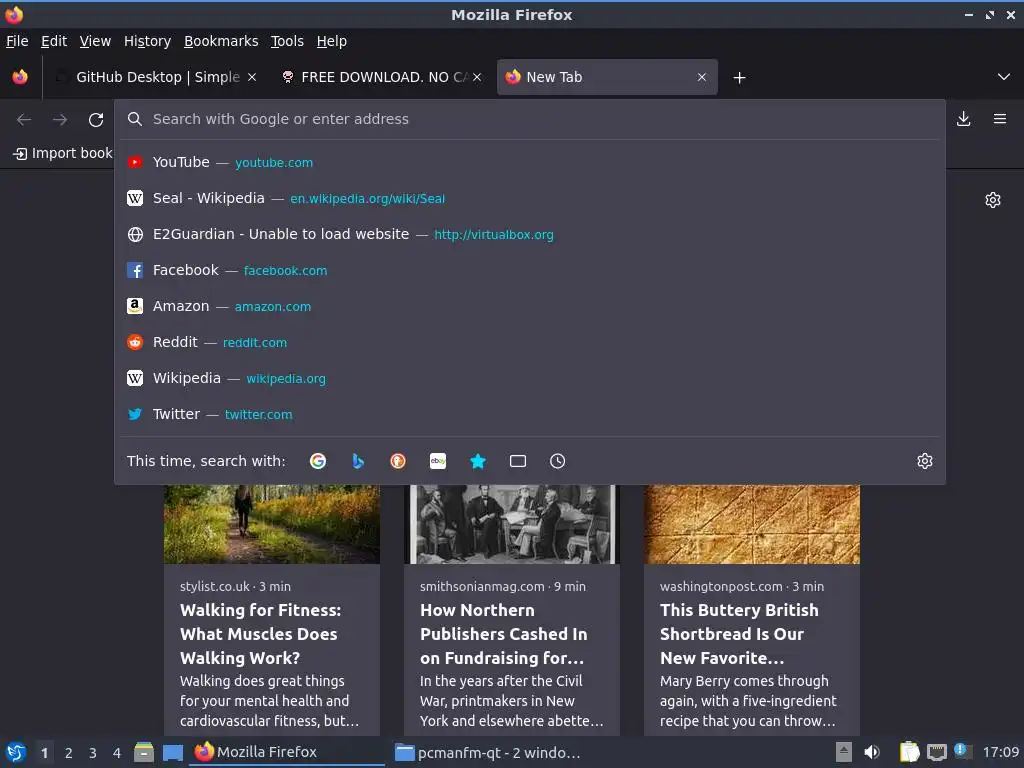The image size is (1024, 768).
Task: Search open tabs via the tab icon
Action: point(518,461)
